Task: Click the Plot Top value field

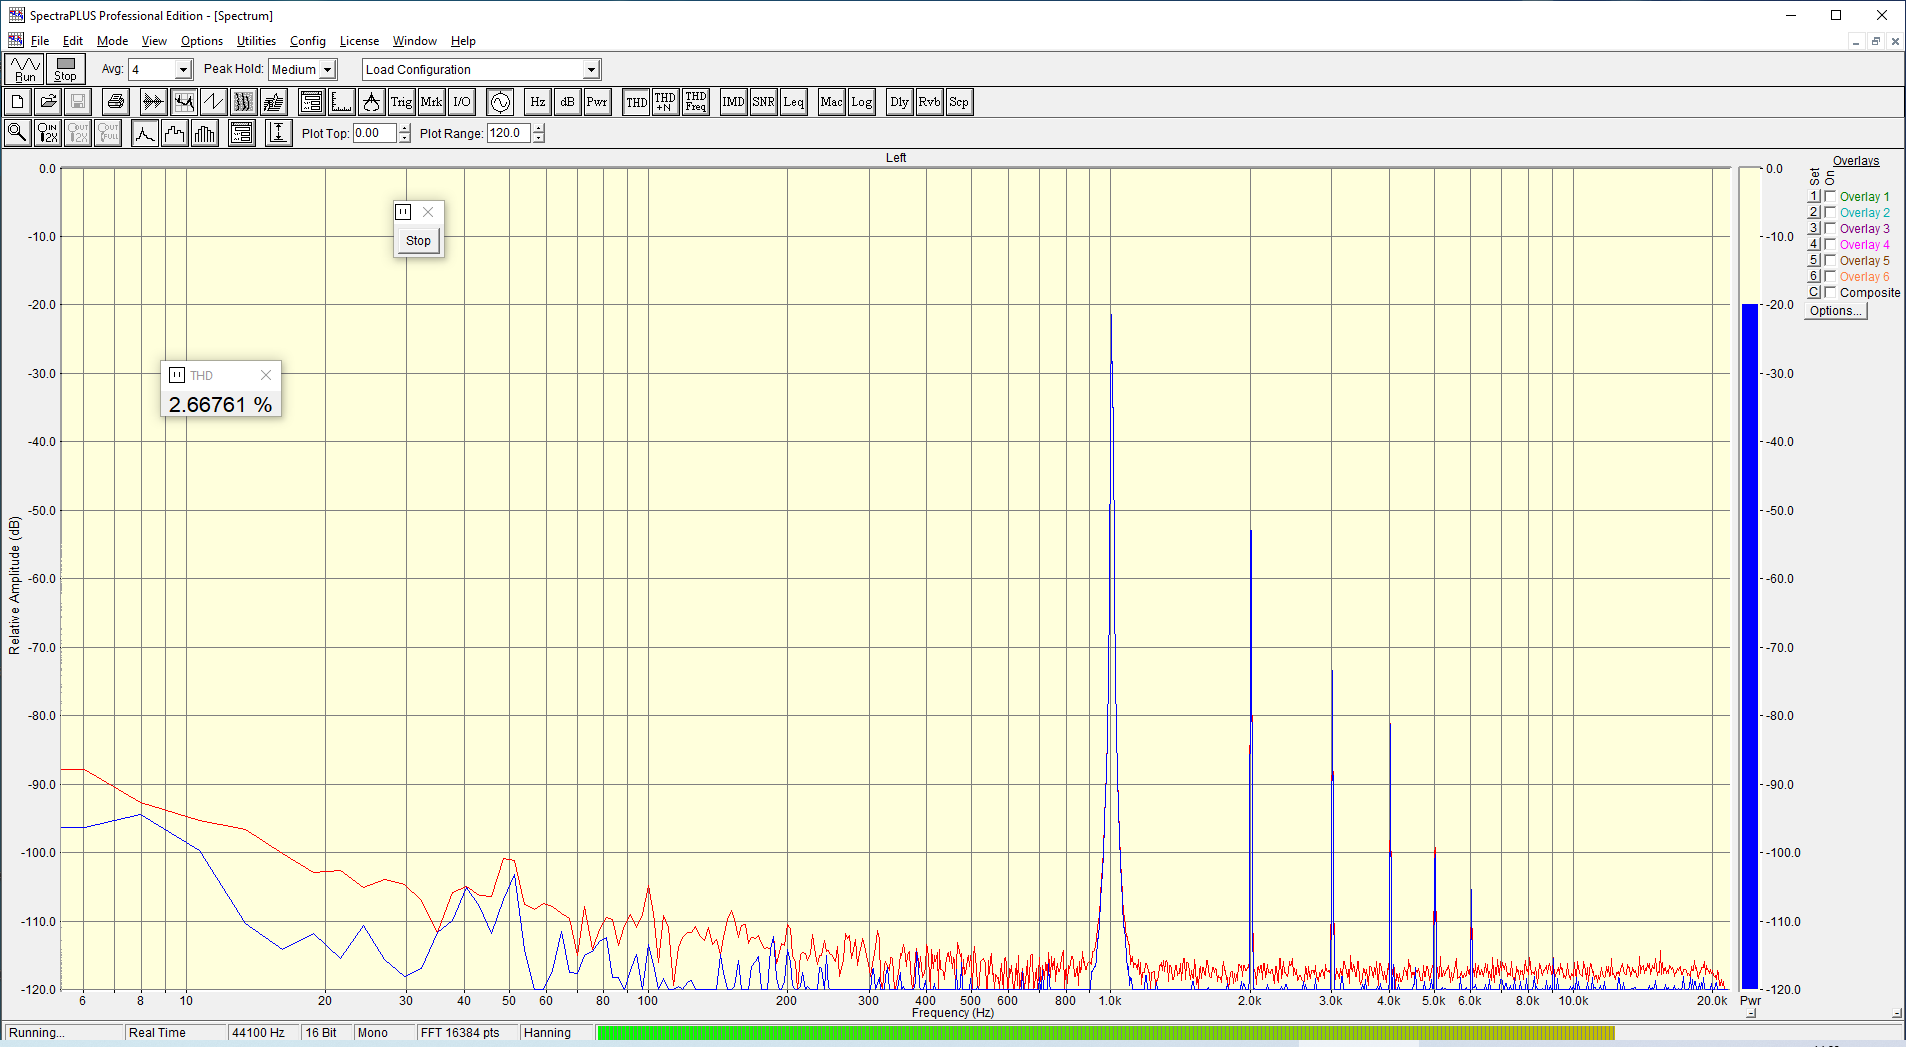Action: tap(374, 133)
